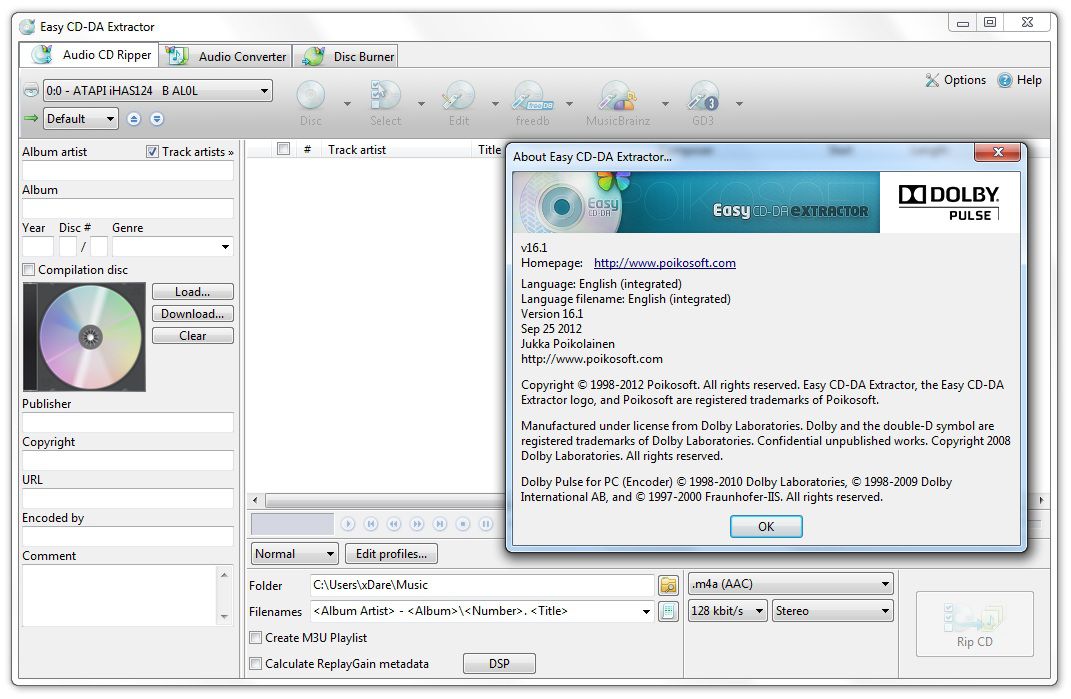Click the previous track playback button

pyautogui.click(x=371, y=524)
